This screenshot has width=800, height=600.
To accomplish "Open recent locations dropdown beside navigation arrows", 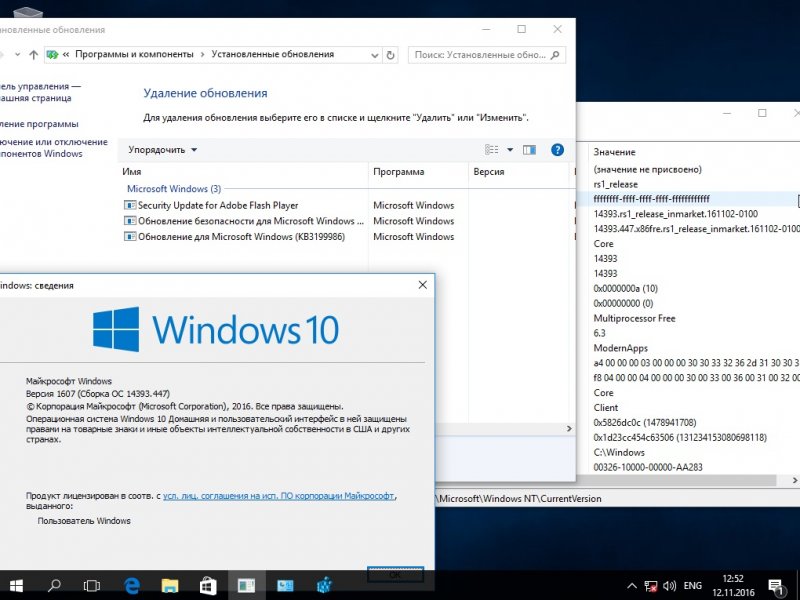I will [17, 55].
